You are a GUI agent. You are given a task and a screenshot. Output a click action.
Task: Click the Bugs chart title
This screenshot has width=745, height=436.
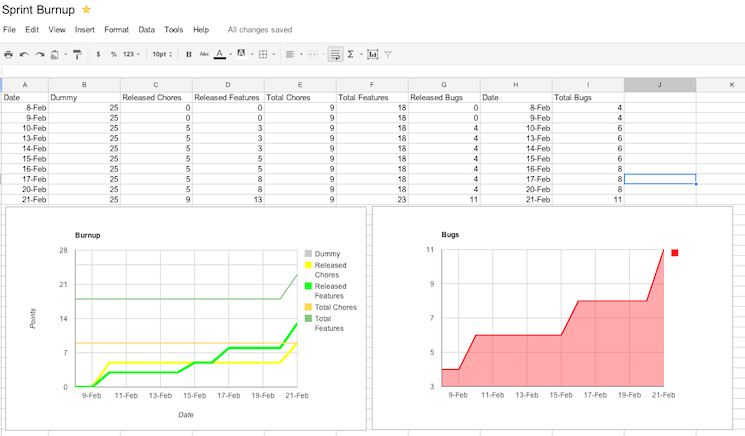tap(450, 235)
